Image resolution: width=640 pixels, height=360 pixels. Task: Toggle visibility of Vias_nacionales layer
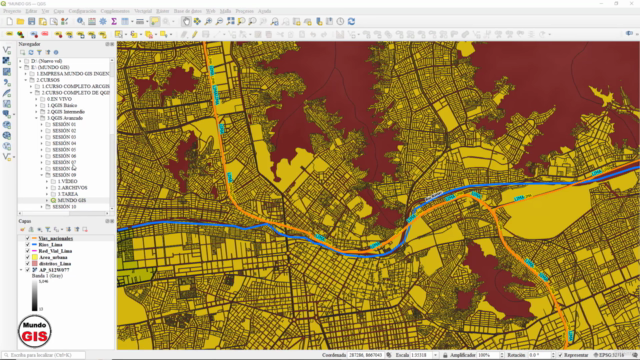(x=28, y=238)
